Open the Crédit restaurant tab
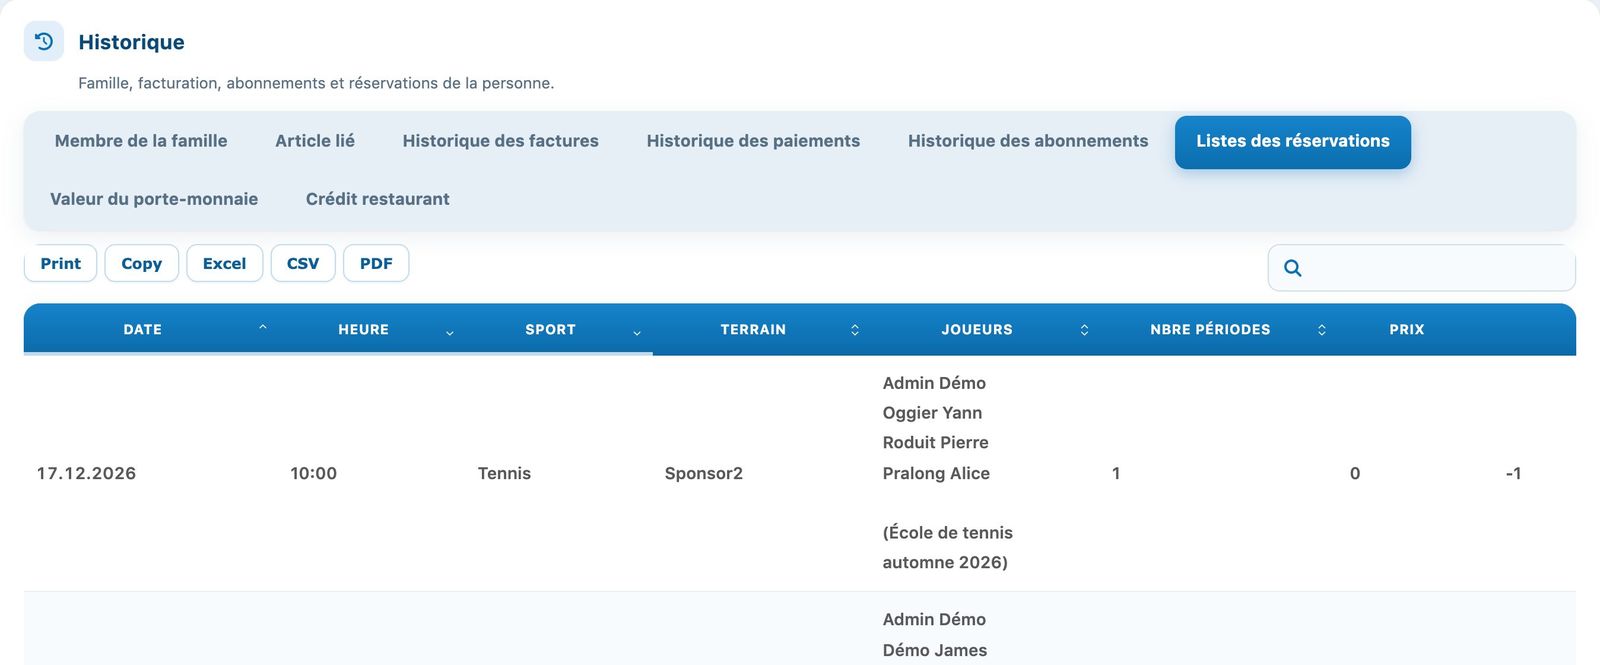Image resolution: width=1600 pixels, height=665 pixels. tap(377, 199)
